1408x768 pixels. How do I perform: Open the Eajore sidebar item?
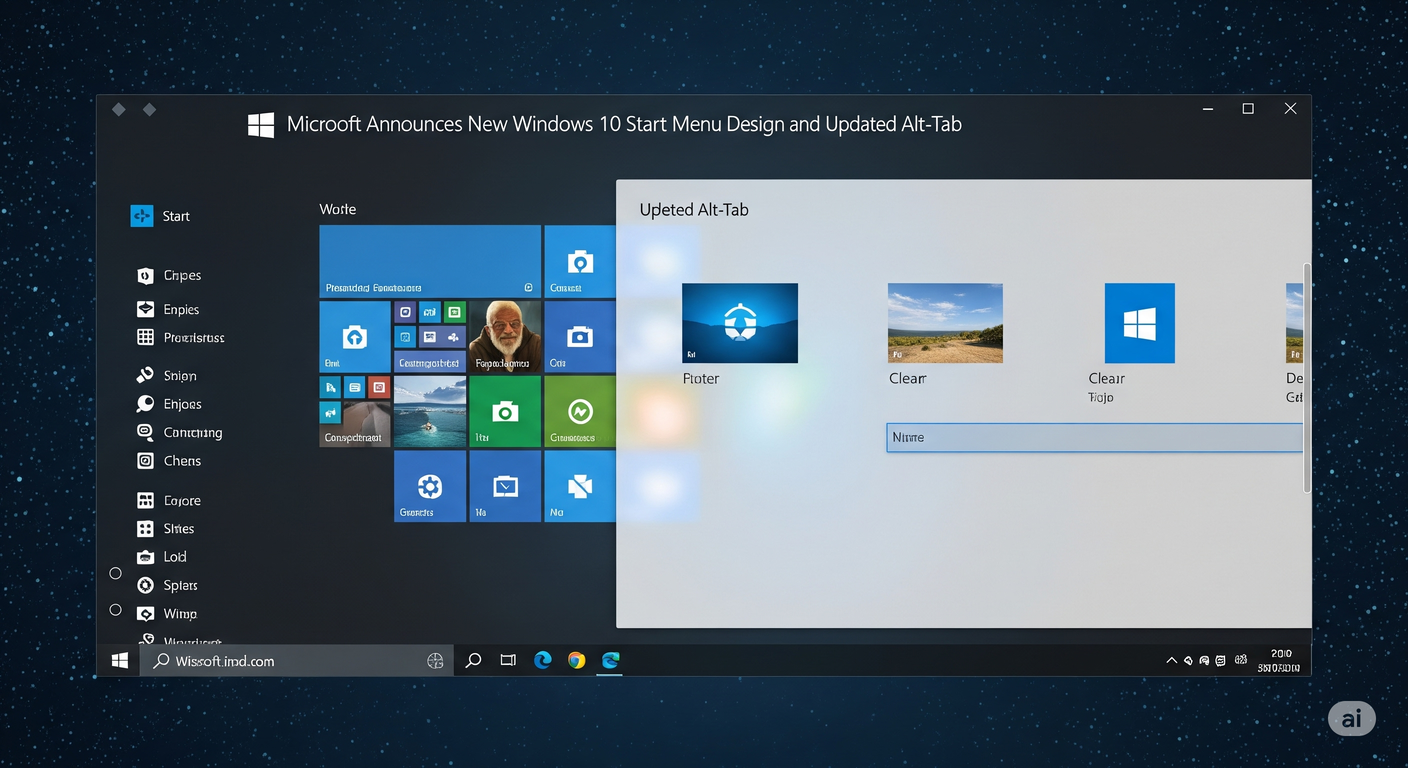coord(169,500)
